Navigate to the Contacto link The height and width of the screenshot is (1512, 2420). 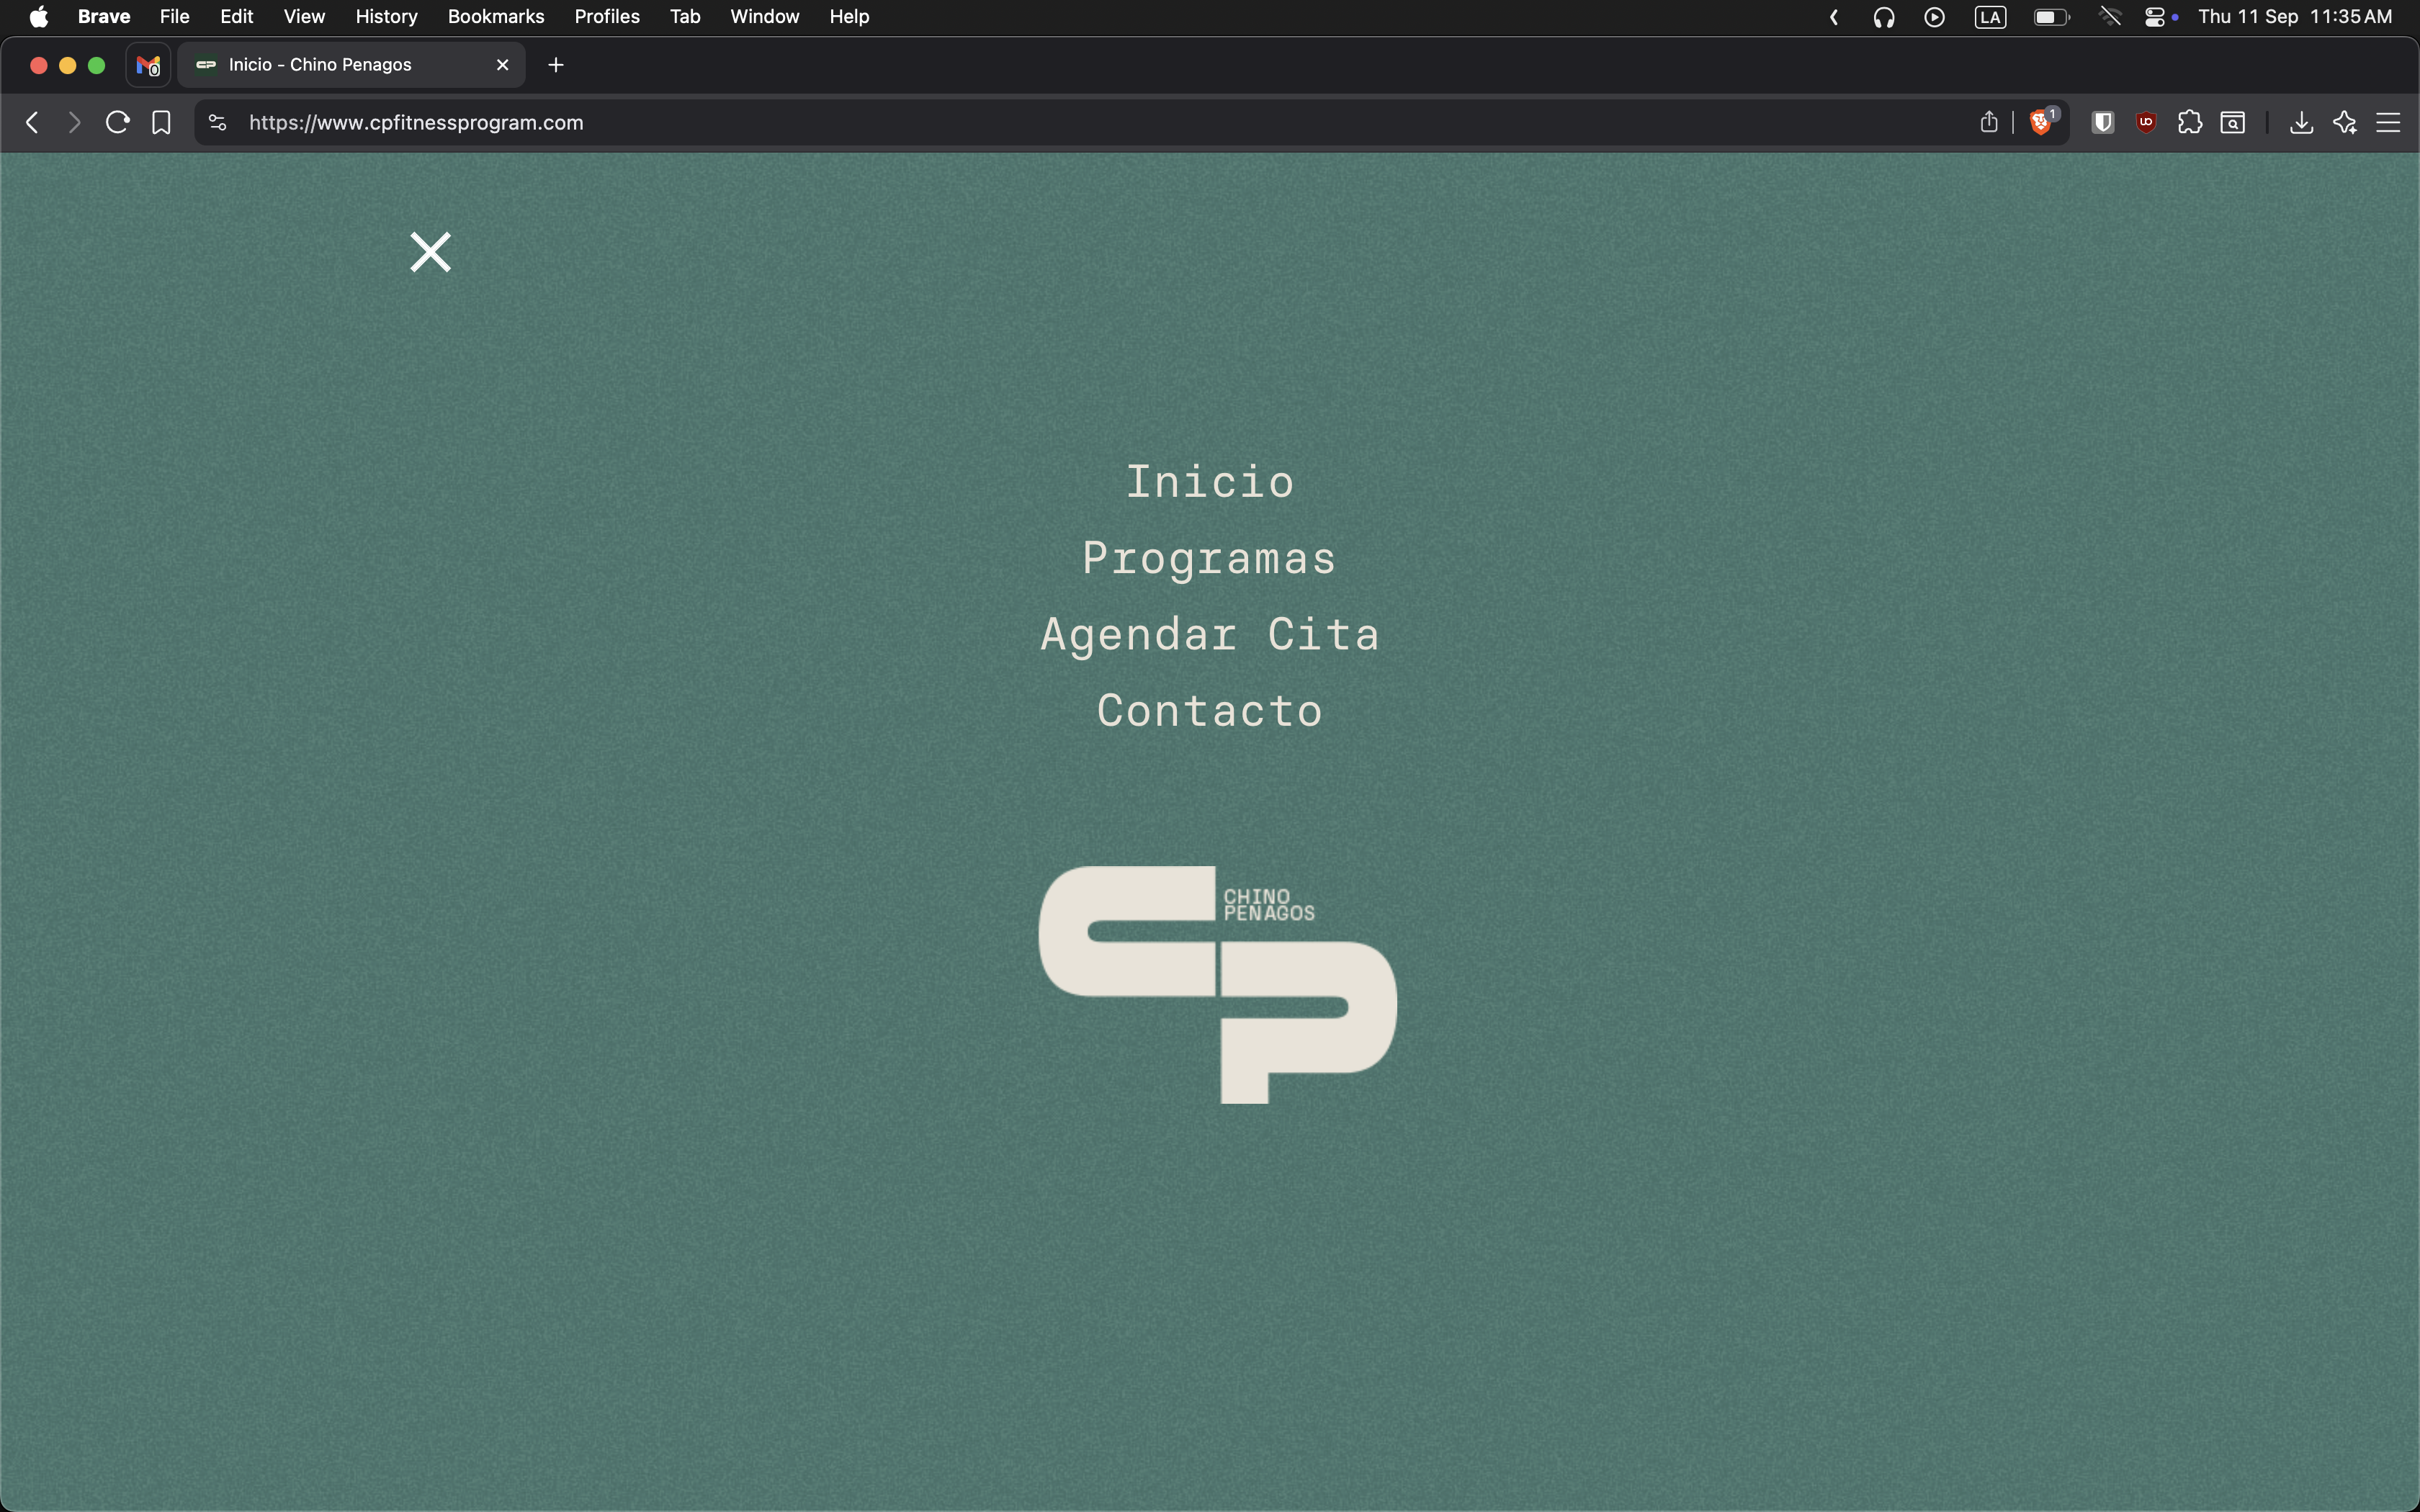(1209, 710)
